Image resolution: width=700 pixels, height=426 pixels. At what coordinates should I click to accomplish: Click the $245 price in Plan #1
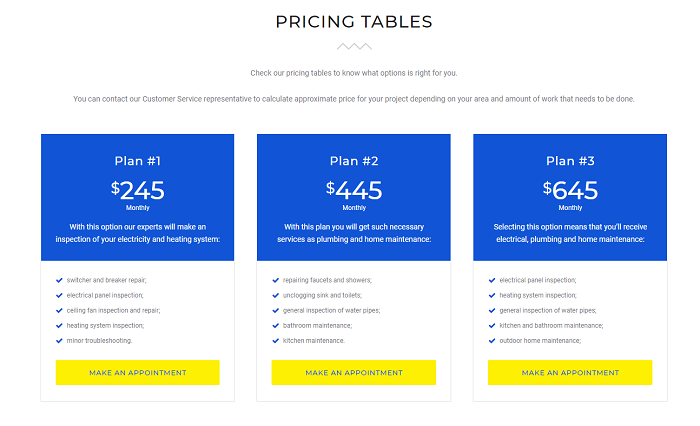(x=138, y=190)
